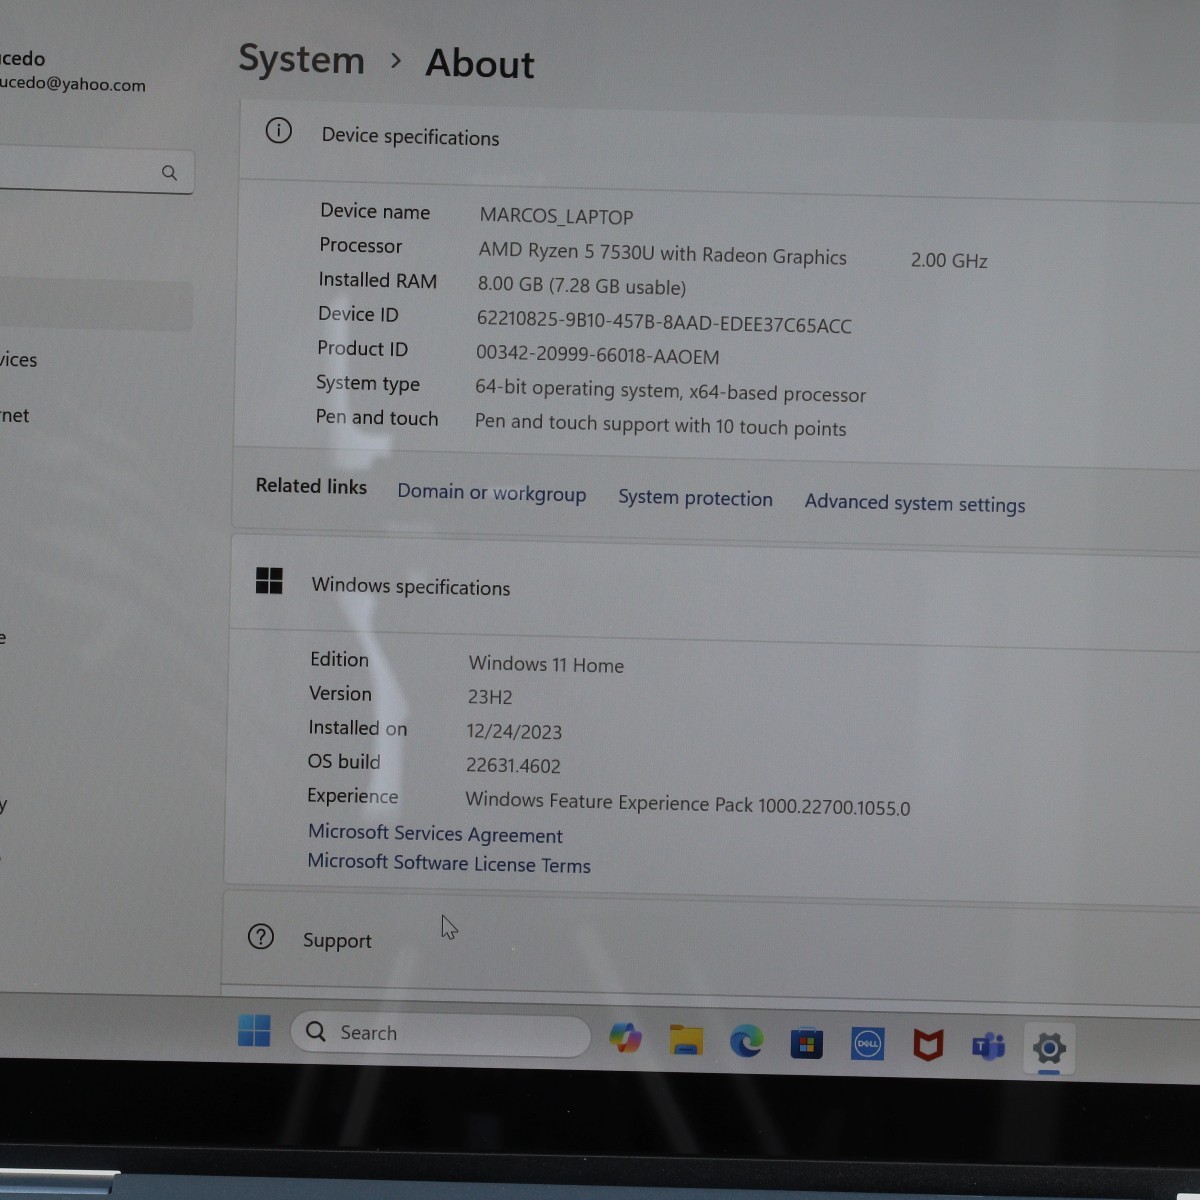This screenshot has height=1200, width=1200.
Task: Select the OS build 22631.4602 value
Action: [513, 765]
